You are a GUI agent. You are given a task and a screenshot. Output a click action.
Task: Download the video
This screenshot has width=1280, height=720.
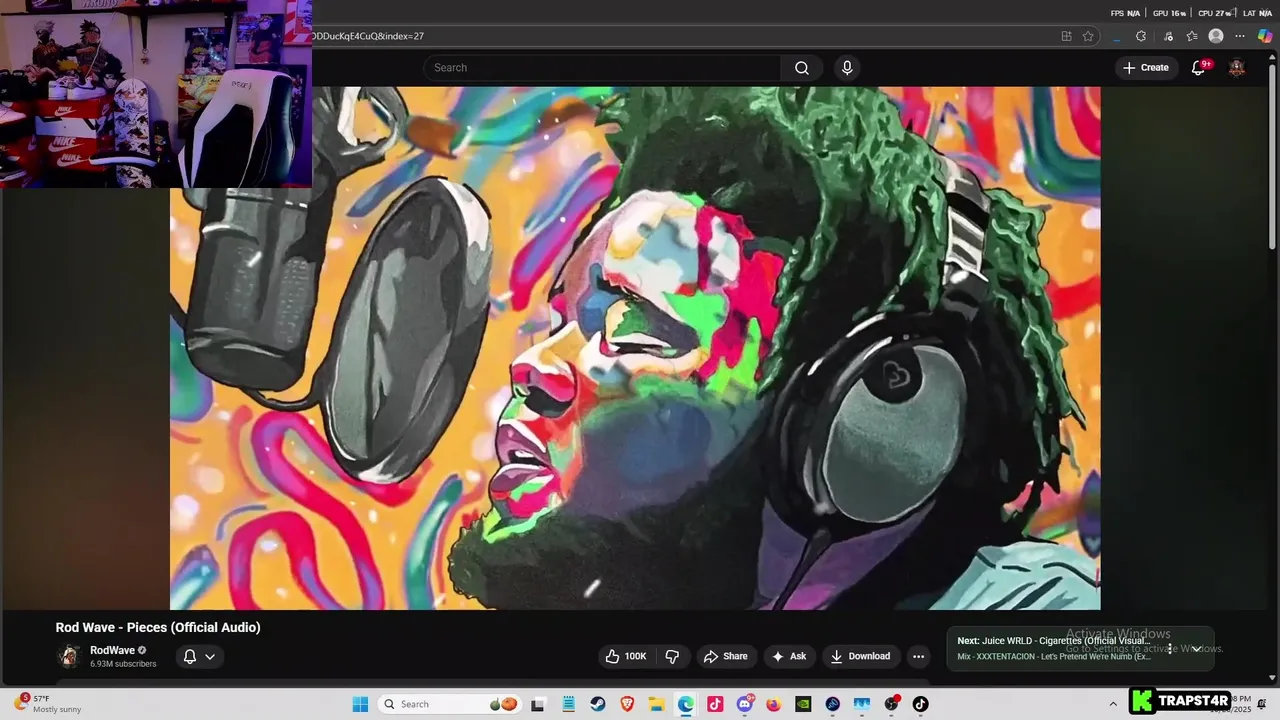tap(860, 656)
